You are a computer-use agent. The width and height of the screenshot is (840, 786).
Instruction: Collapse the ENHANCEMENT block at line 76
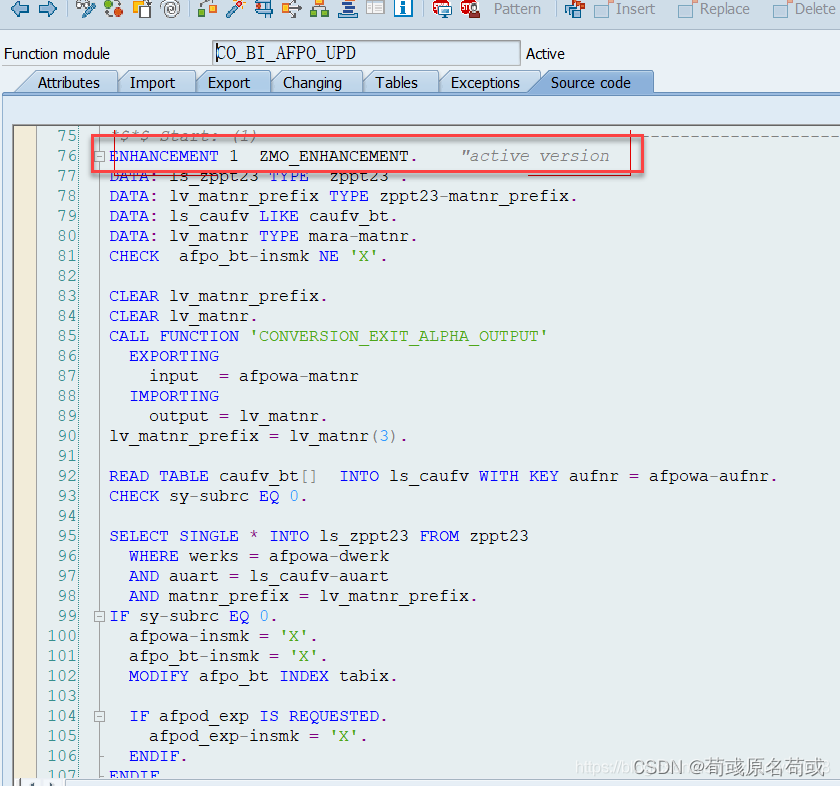(98, 156)
